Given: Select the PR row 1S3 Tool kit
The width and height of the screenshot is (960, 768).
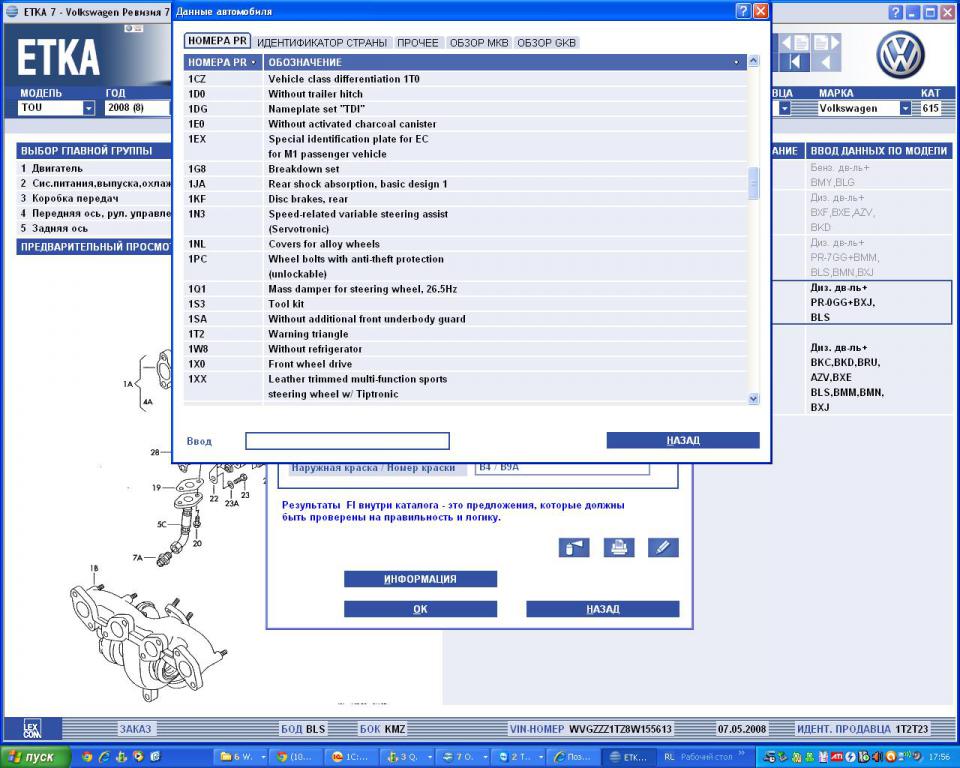Looking at the screenshot, I should (465, 304).
